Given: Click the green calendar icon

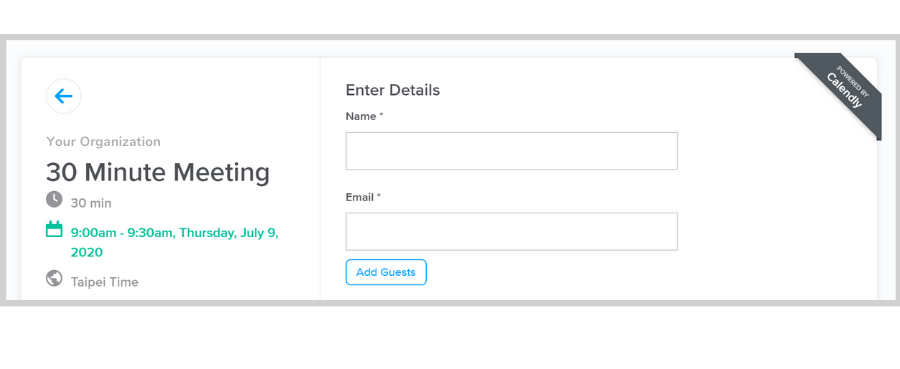Looking at the screenshot, I should [x=54, y=230].
